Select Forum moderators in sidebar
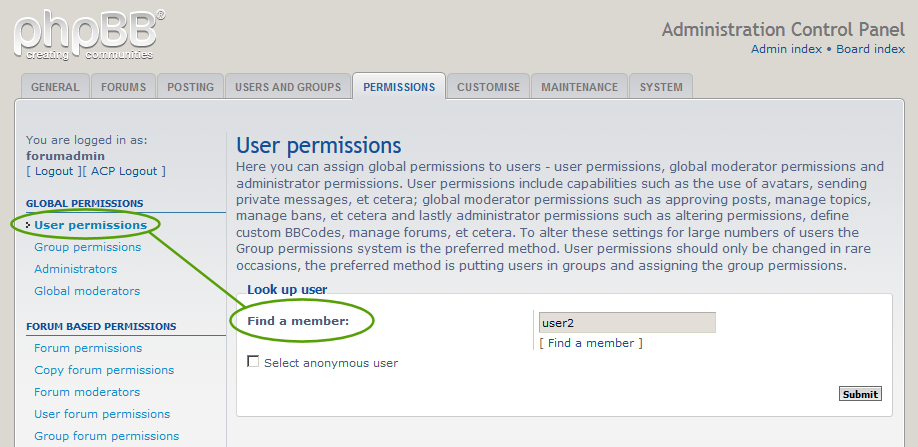 pyautogui.click(x=87, y=392)
